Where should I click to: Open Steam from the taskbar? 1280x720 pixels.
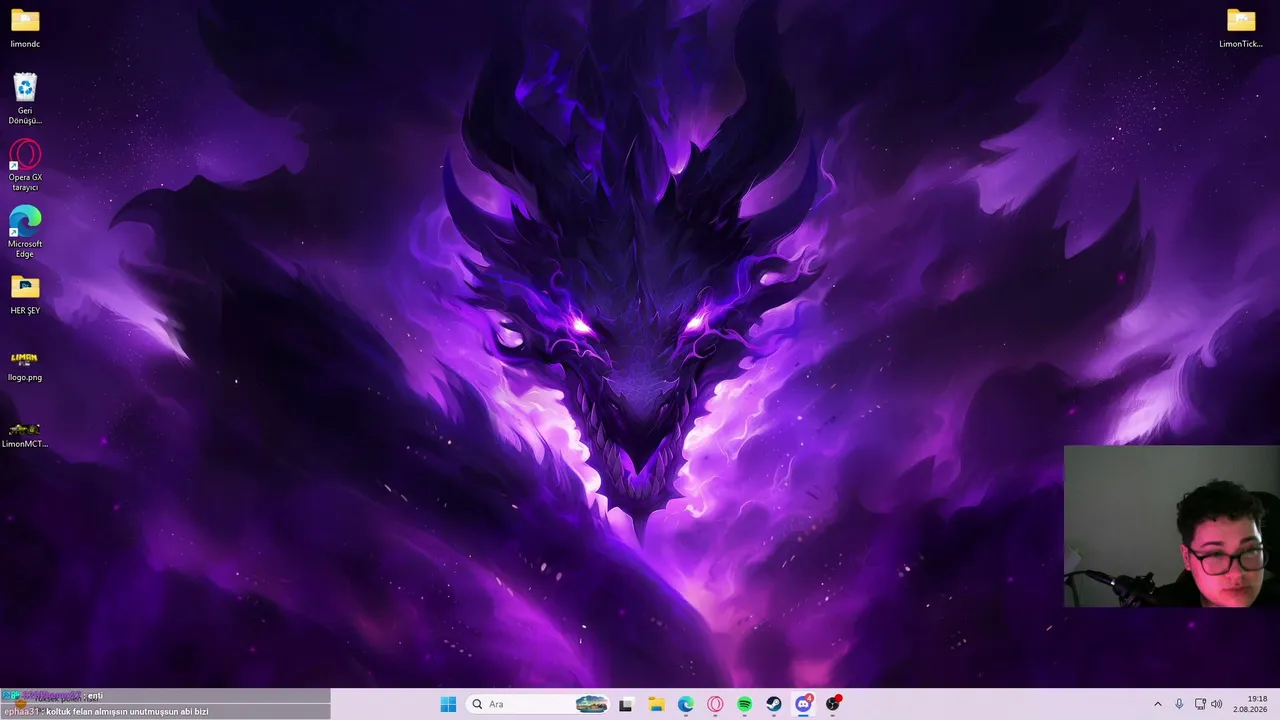tap(774, 704)
